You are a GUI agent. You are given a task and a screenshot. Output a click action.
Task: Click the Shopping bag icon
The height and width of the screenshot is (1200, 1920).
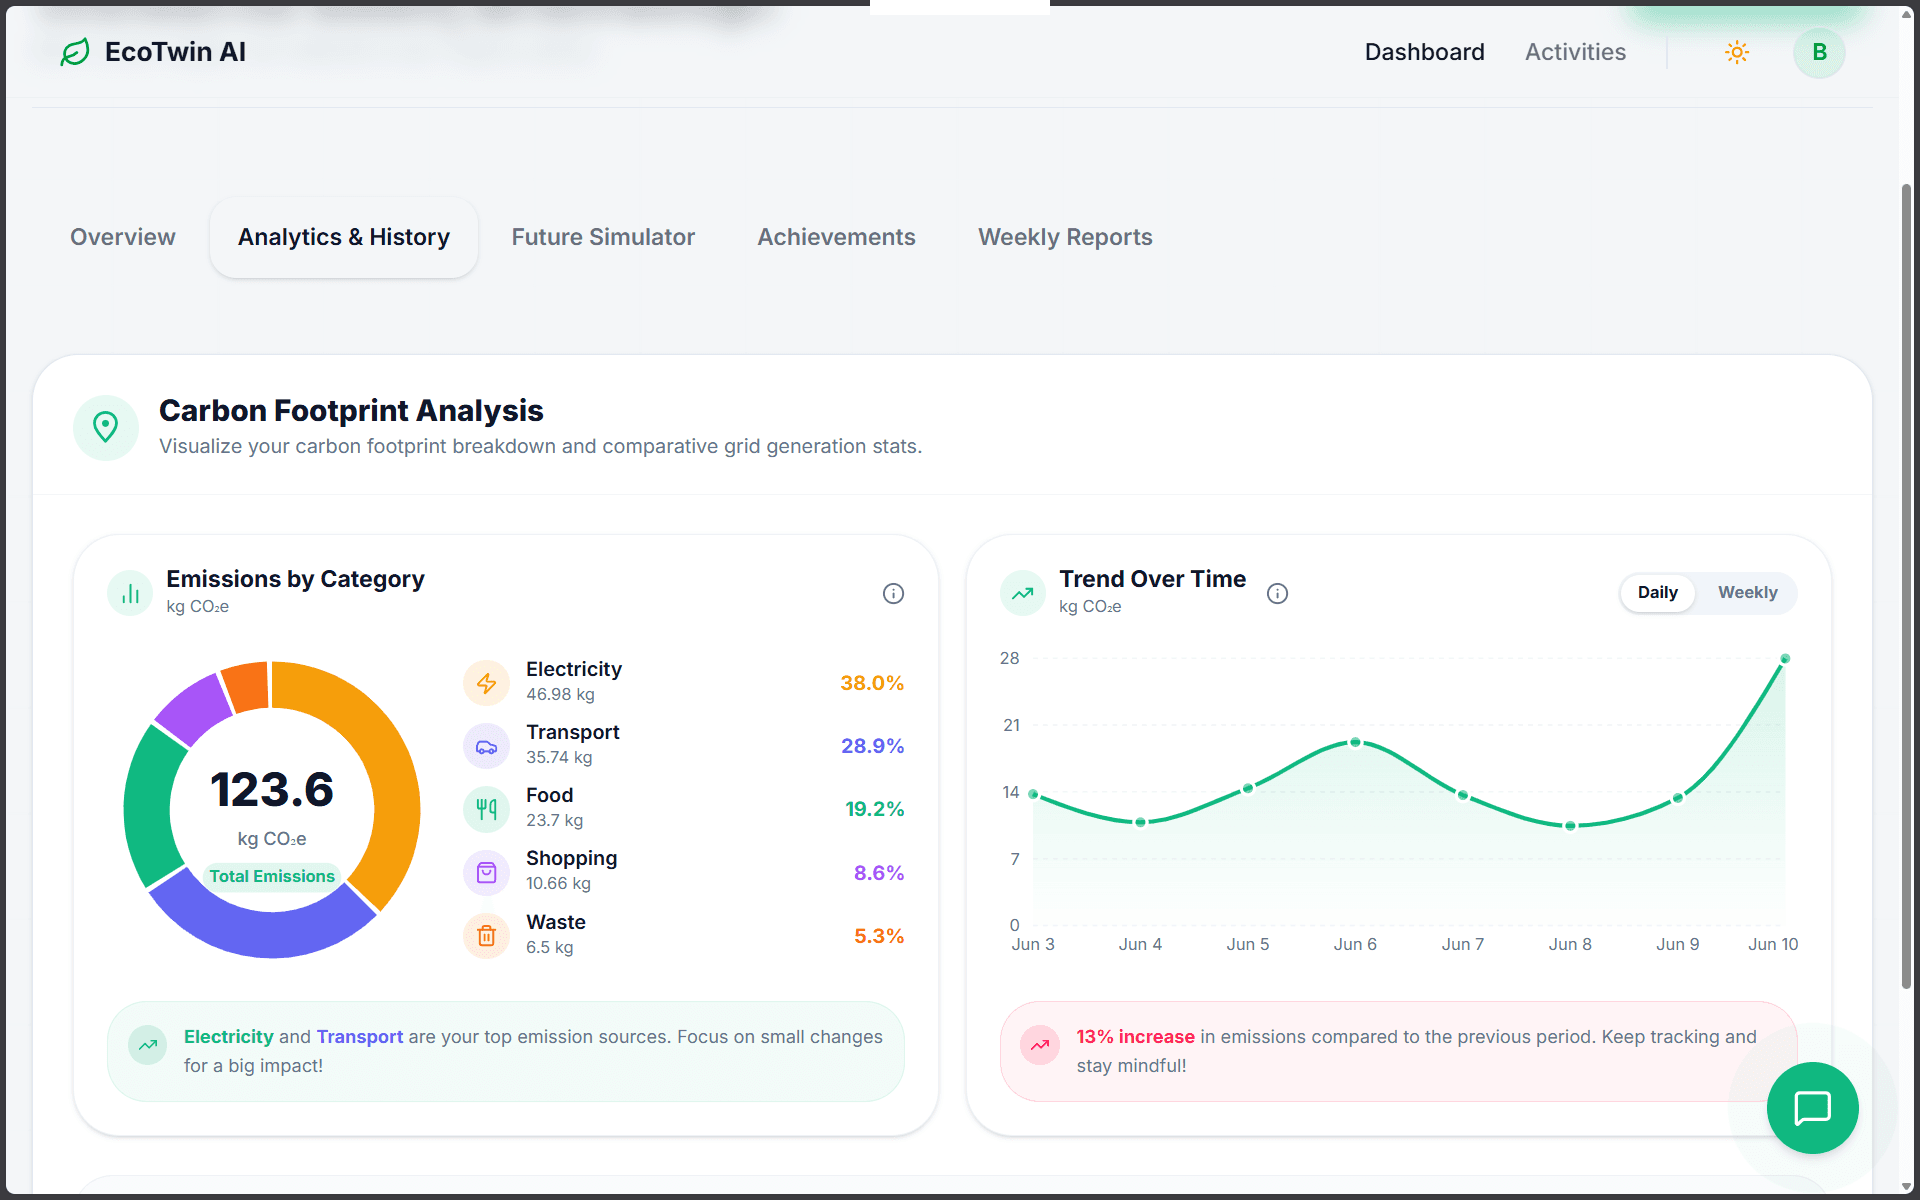486,873
